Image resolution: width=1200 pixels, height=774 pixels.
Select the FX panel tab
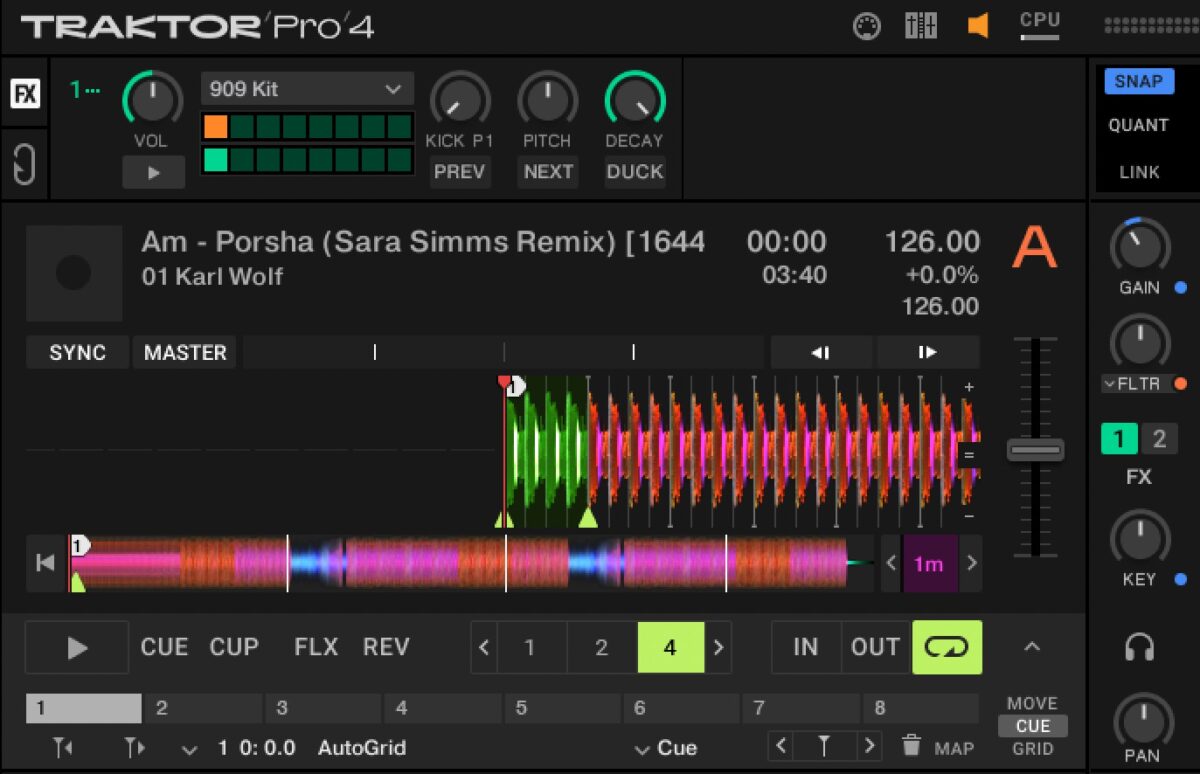click(x=25, y=94)
